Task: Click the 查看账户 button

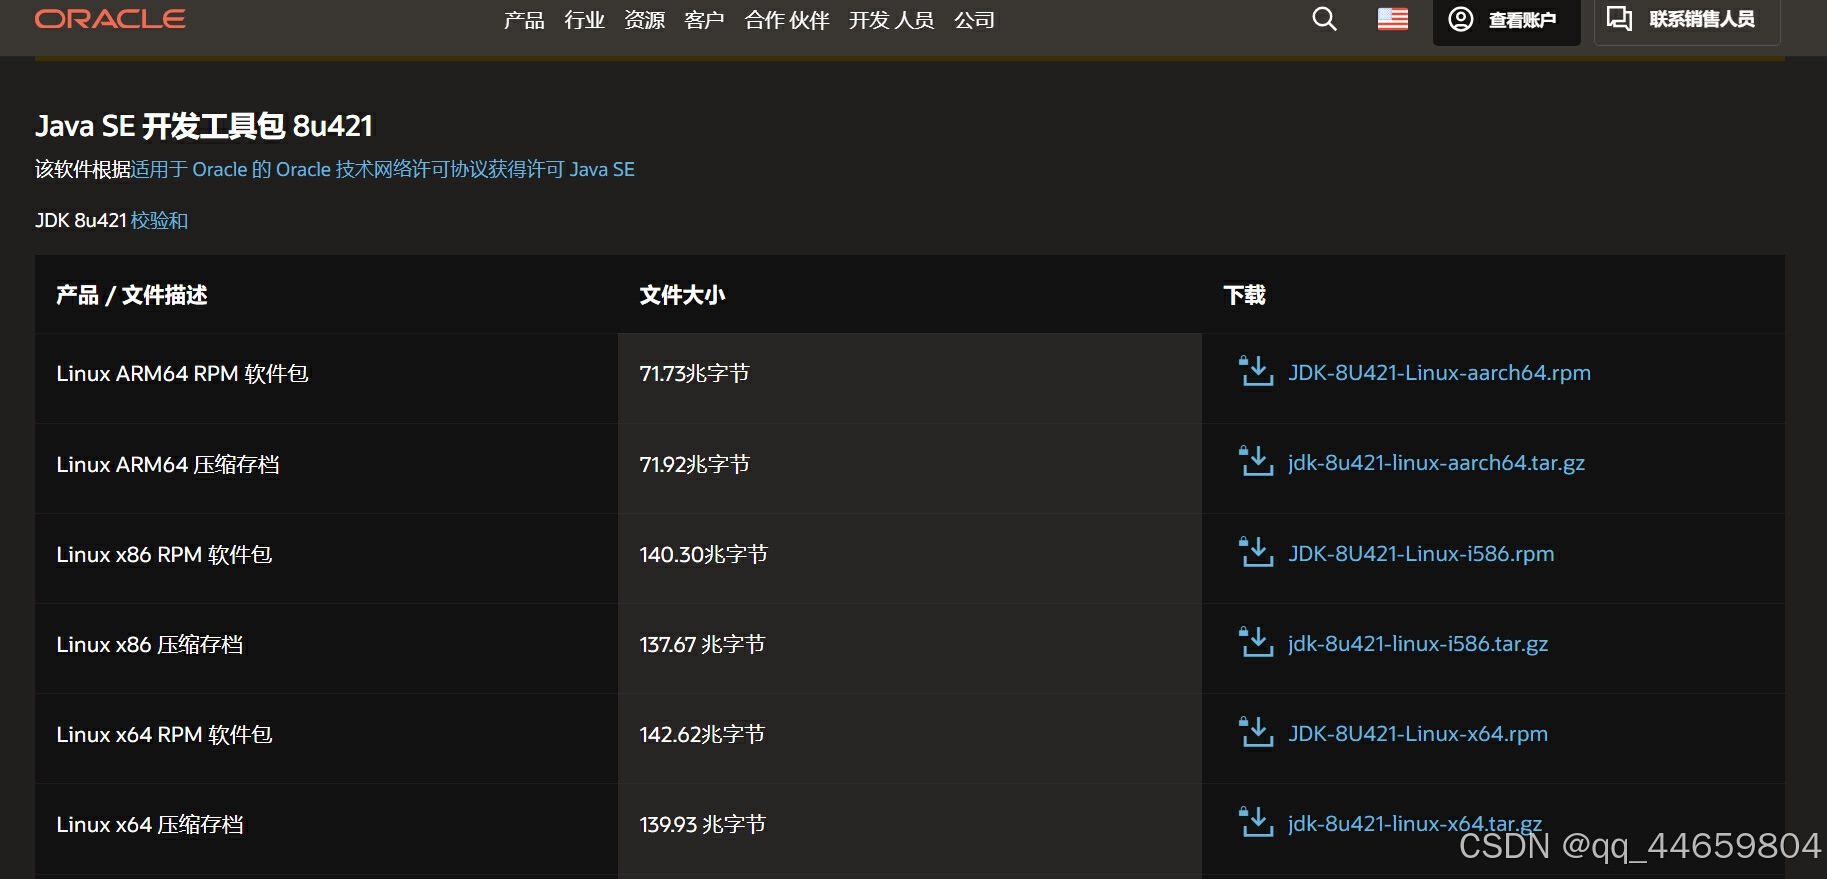Action: (x=1506, y=21)
